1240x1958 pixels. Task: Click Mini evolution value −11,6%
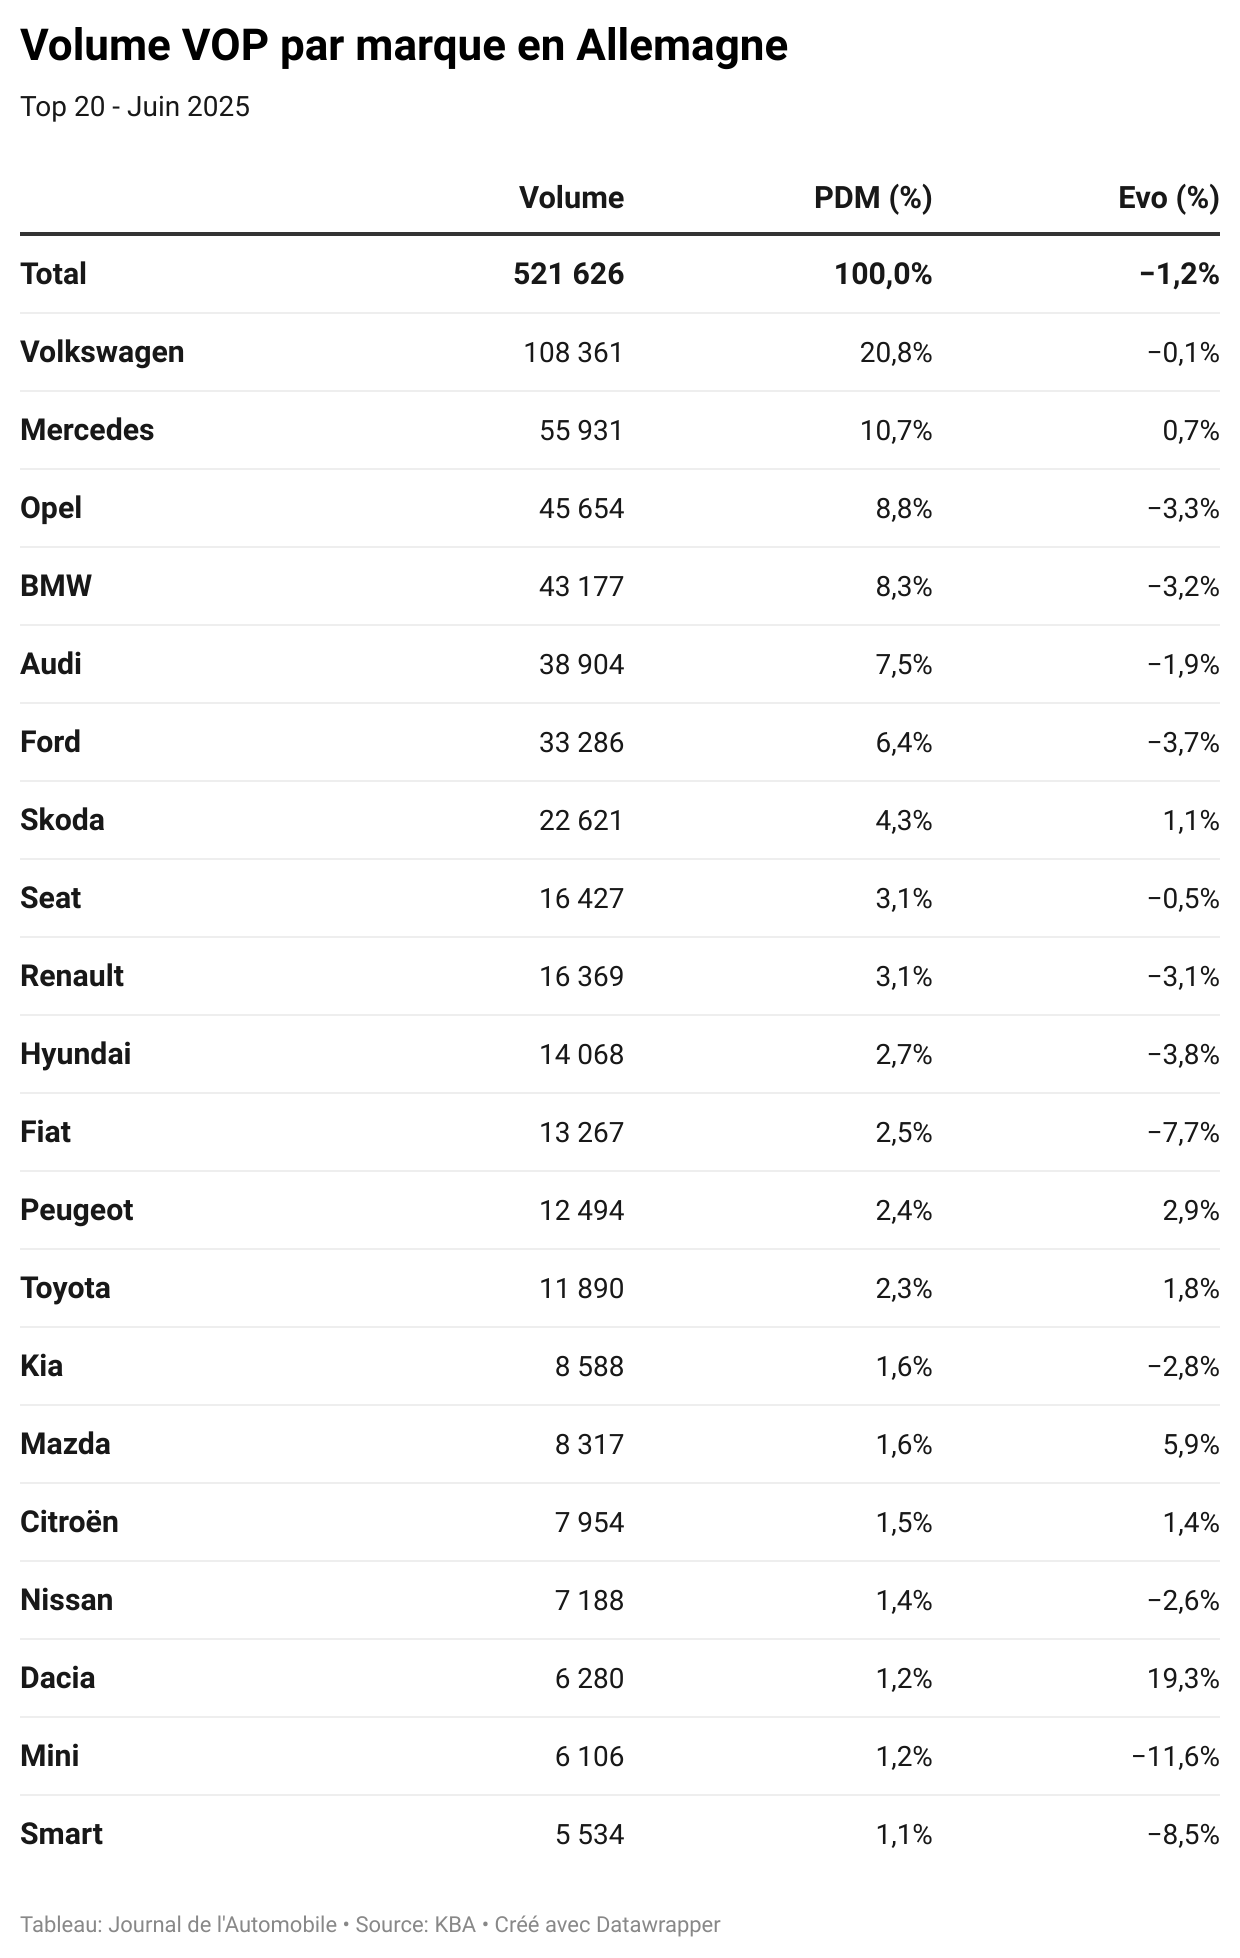1175,1756
